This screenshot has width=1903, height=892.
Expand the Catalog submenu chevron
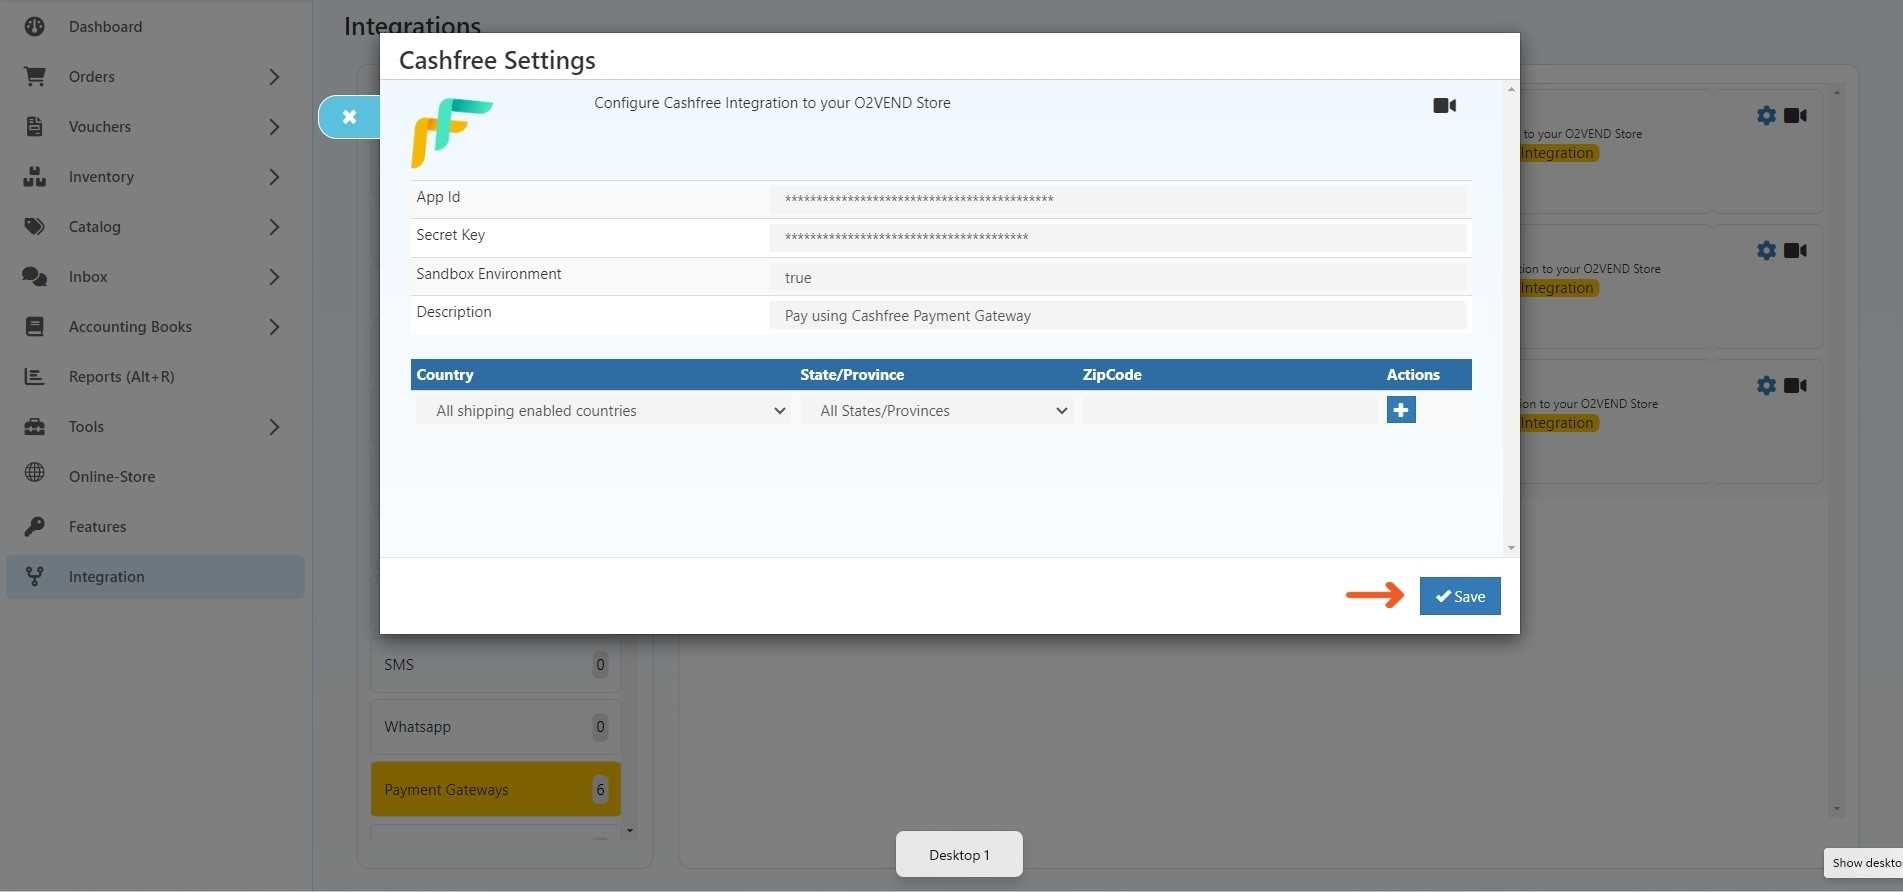pyautogui.click(x=274, y=227)
